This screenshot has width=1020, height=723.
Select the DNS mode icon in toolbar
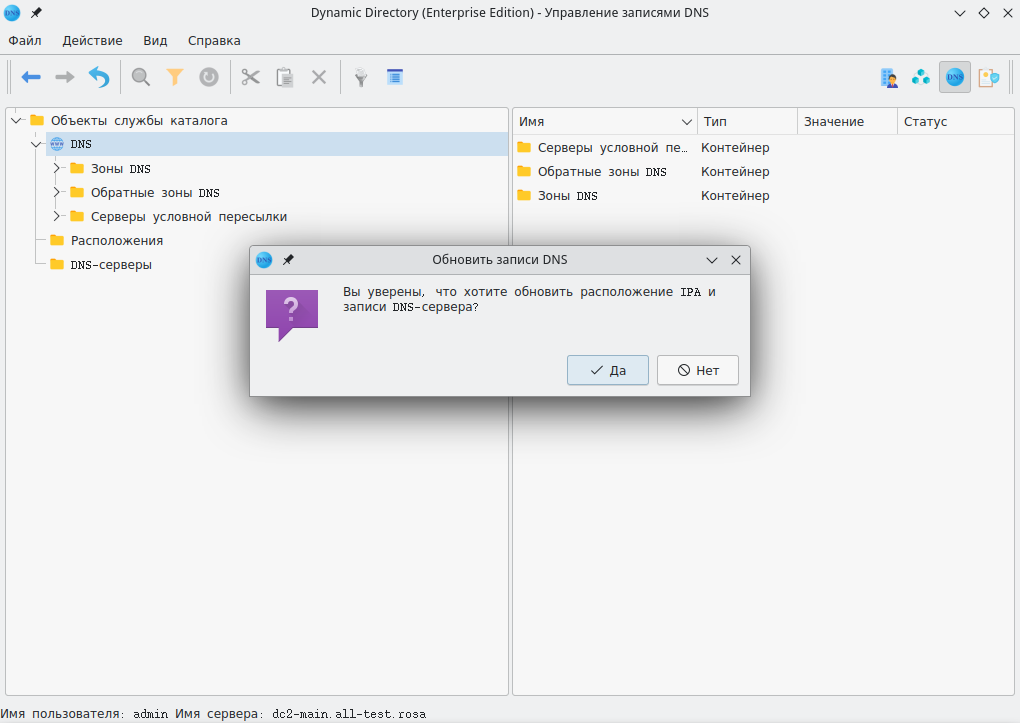955,77
